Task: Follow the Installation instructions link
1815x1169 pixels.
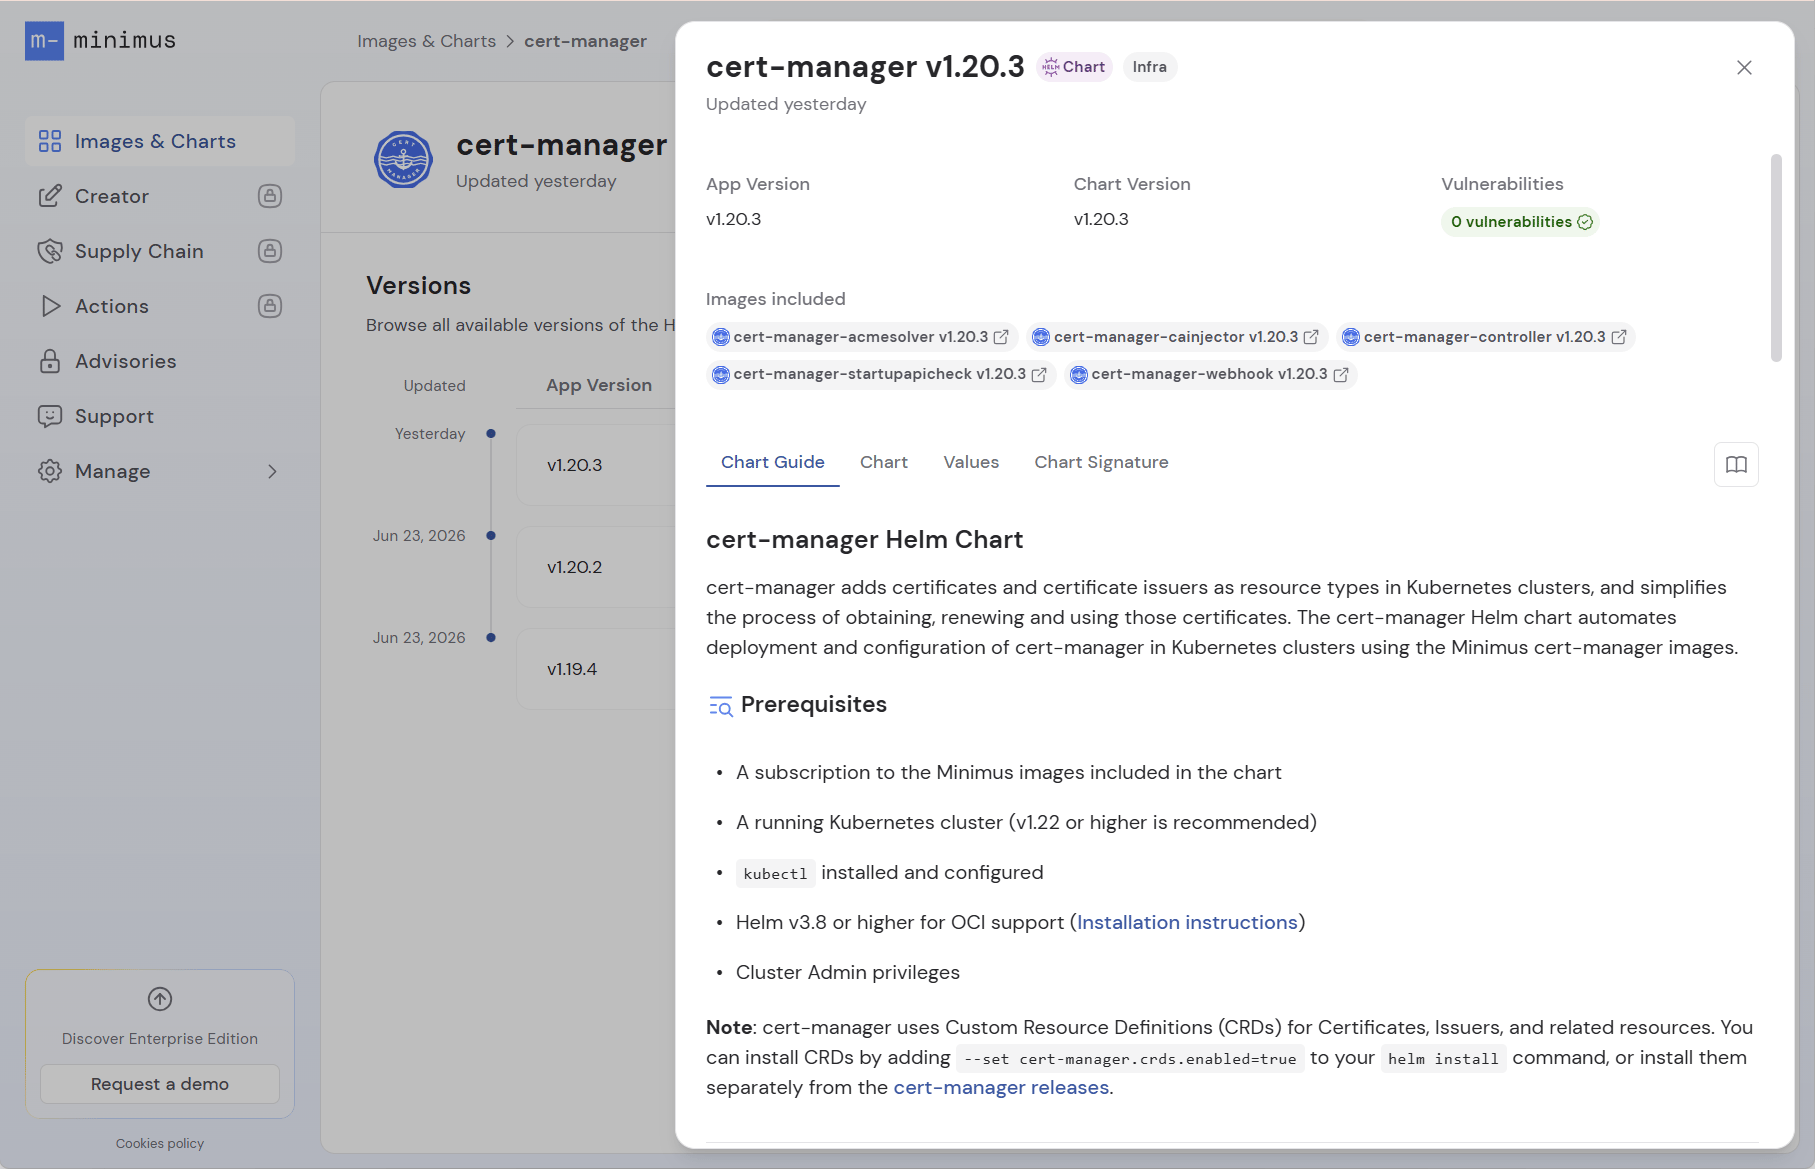Action: (x=1187, y=922)
